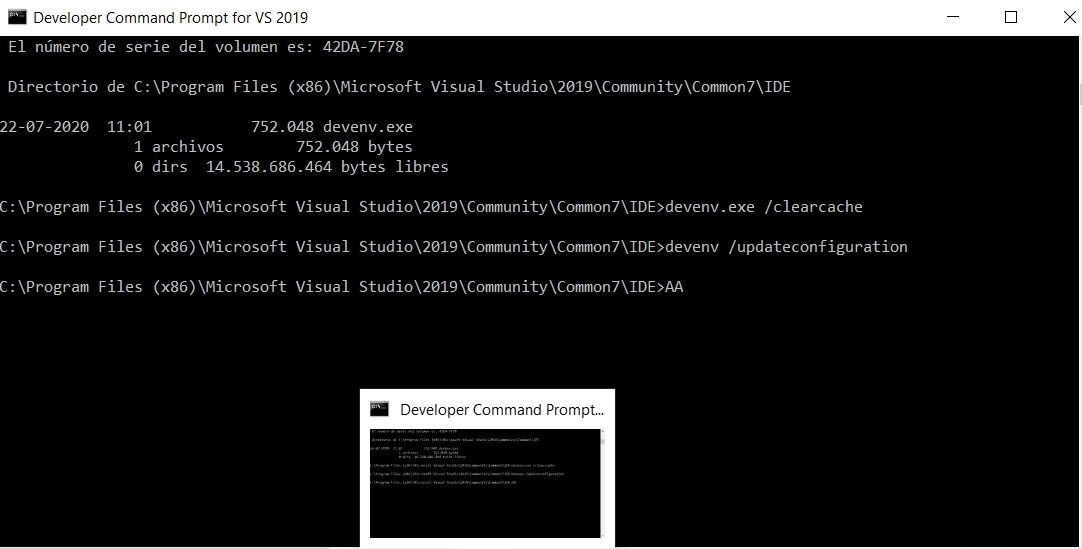
Task: Click the typed 'AA' at current prompt
Action: click(674, 287)
